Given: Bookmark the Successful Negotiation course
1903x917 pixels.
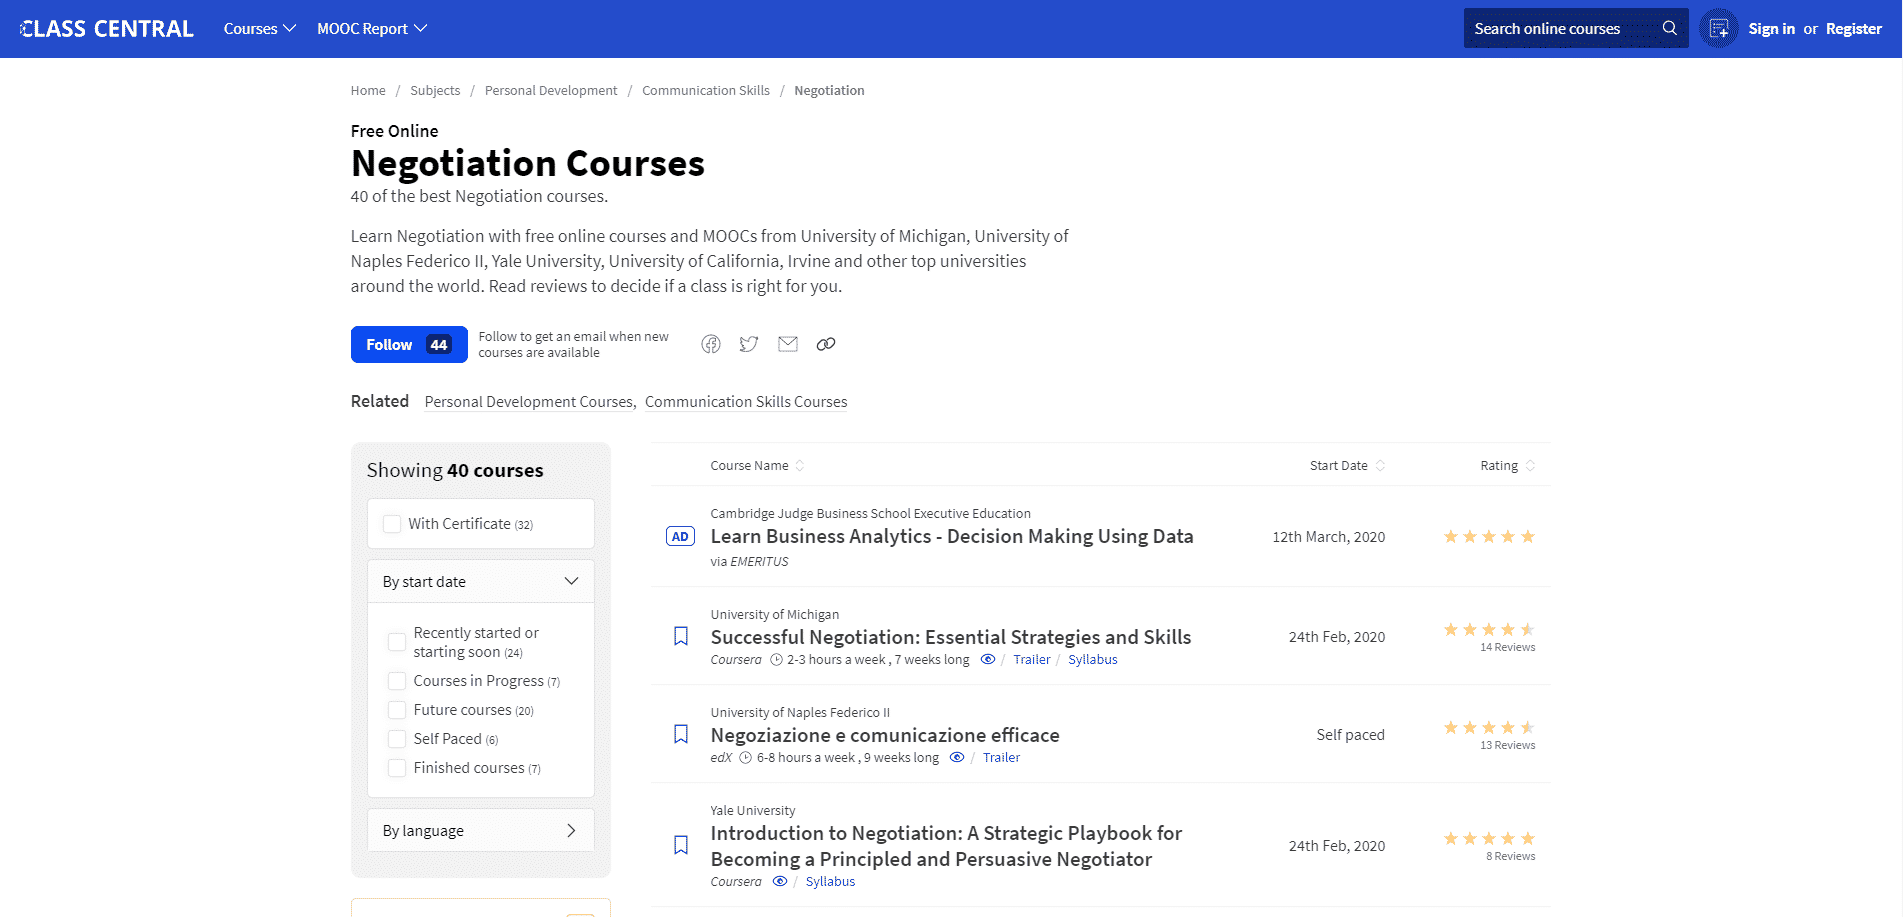Looking at the screenshot, I should (681, 636).
